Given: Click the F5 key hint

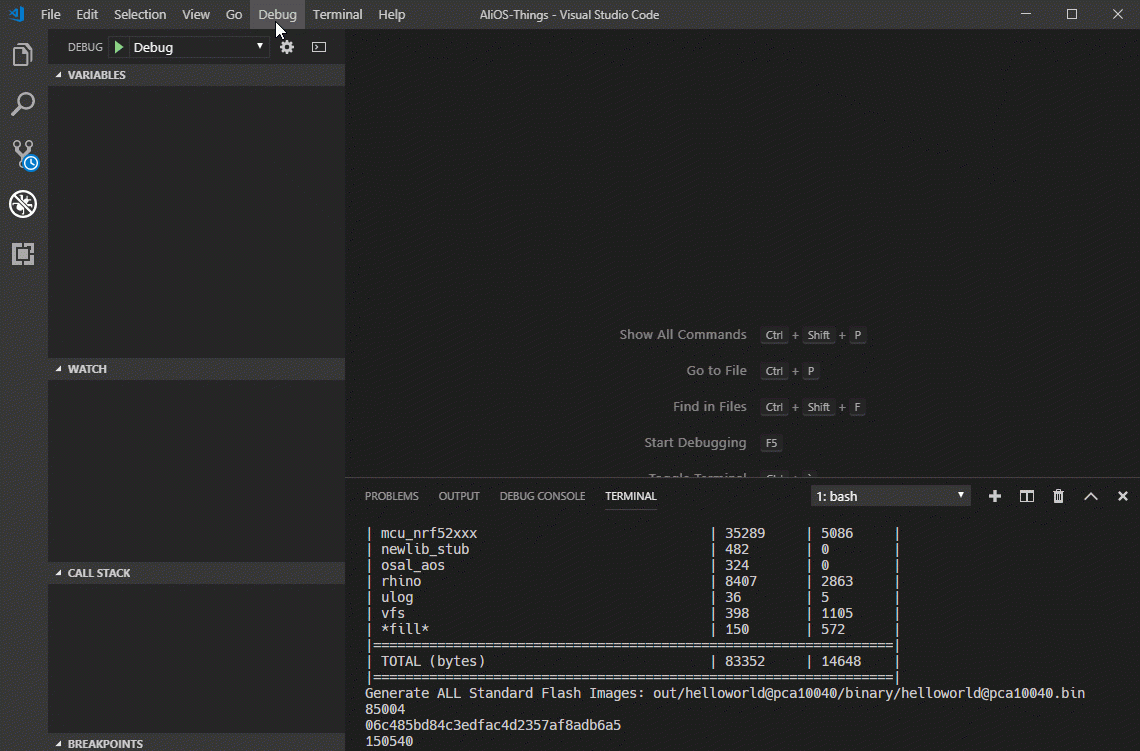Looking at the screenshot, I should point(771,443).
